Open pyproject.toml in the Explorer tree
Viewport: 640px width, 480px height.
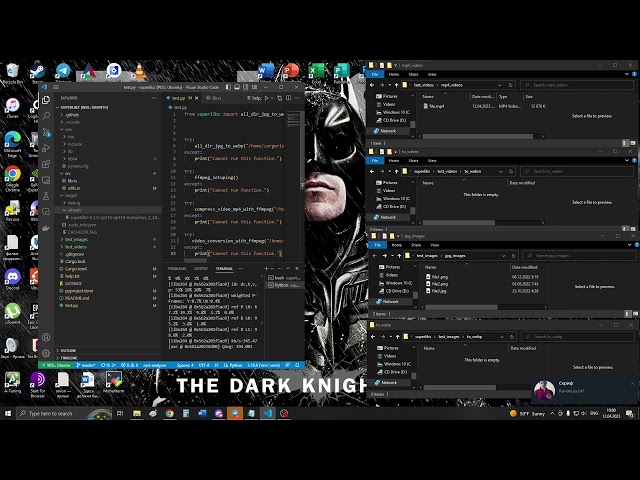(x=79, y=291)
